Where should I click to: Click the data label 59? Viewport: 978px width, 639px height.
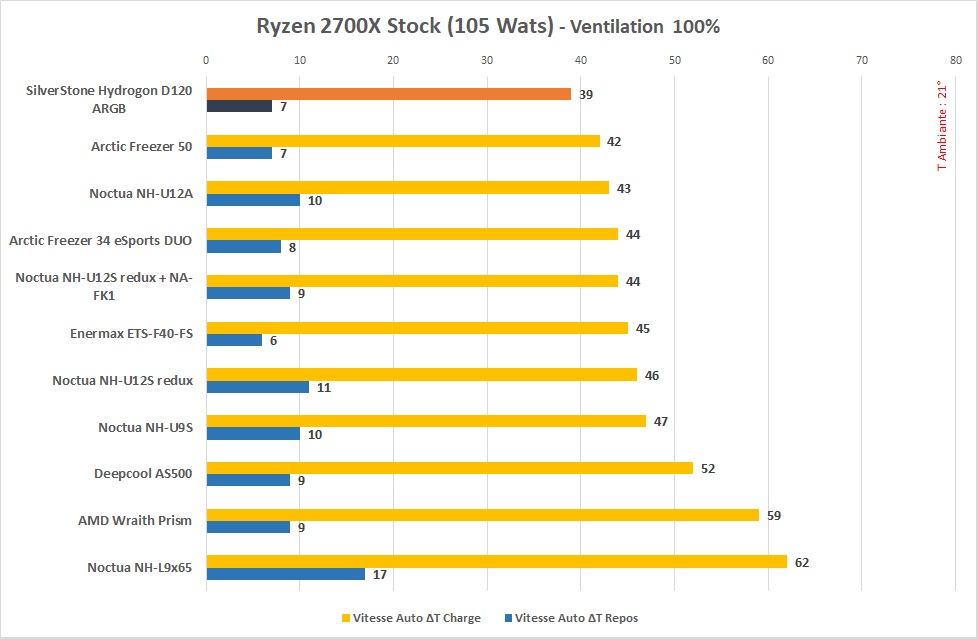pos(774,515)
